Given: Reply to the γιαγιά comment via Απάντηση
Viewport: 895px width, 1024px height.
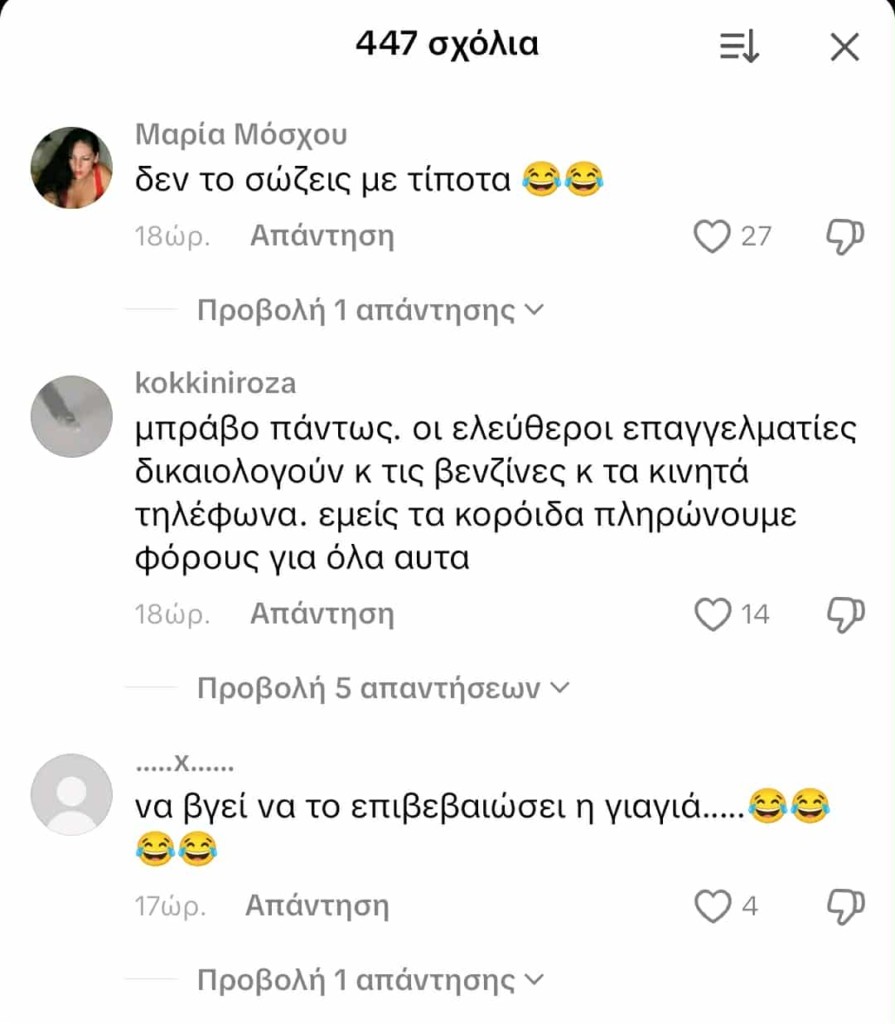Looking at the screenshot, I should (317, 906).
